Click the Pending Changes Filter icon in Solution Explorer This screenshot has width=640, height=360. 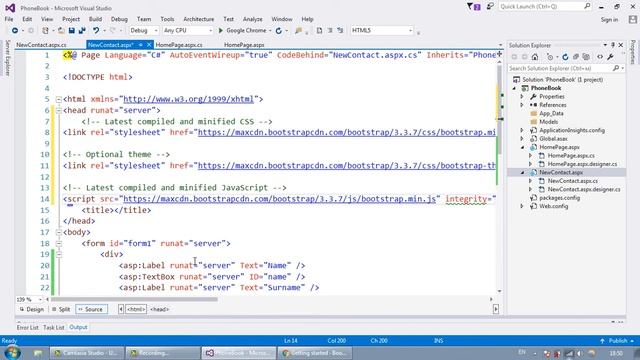tap(550, 57)
